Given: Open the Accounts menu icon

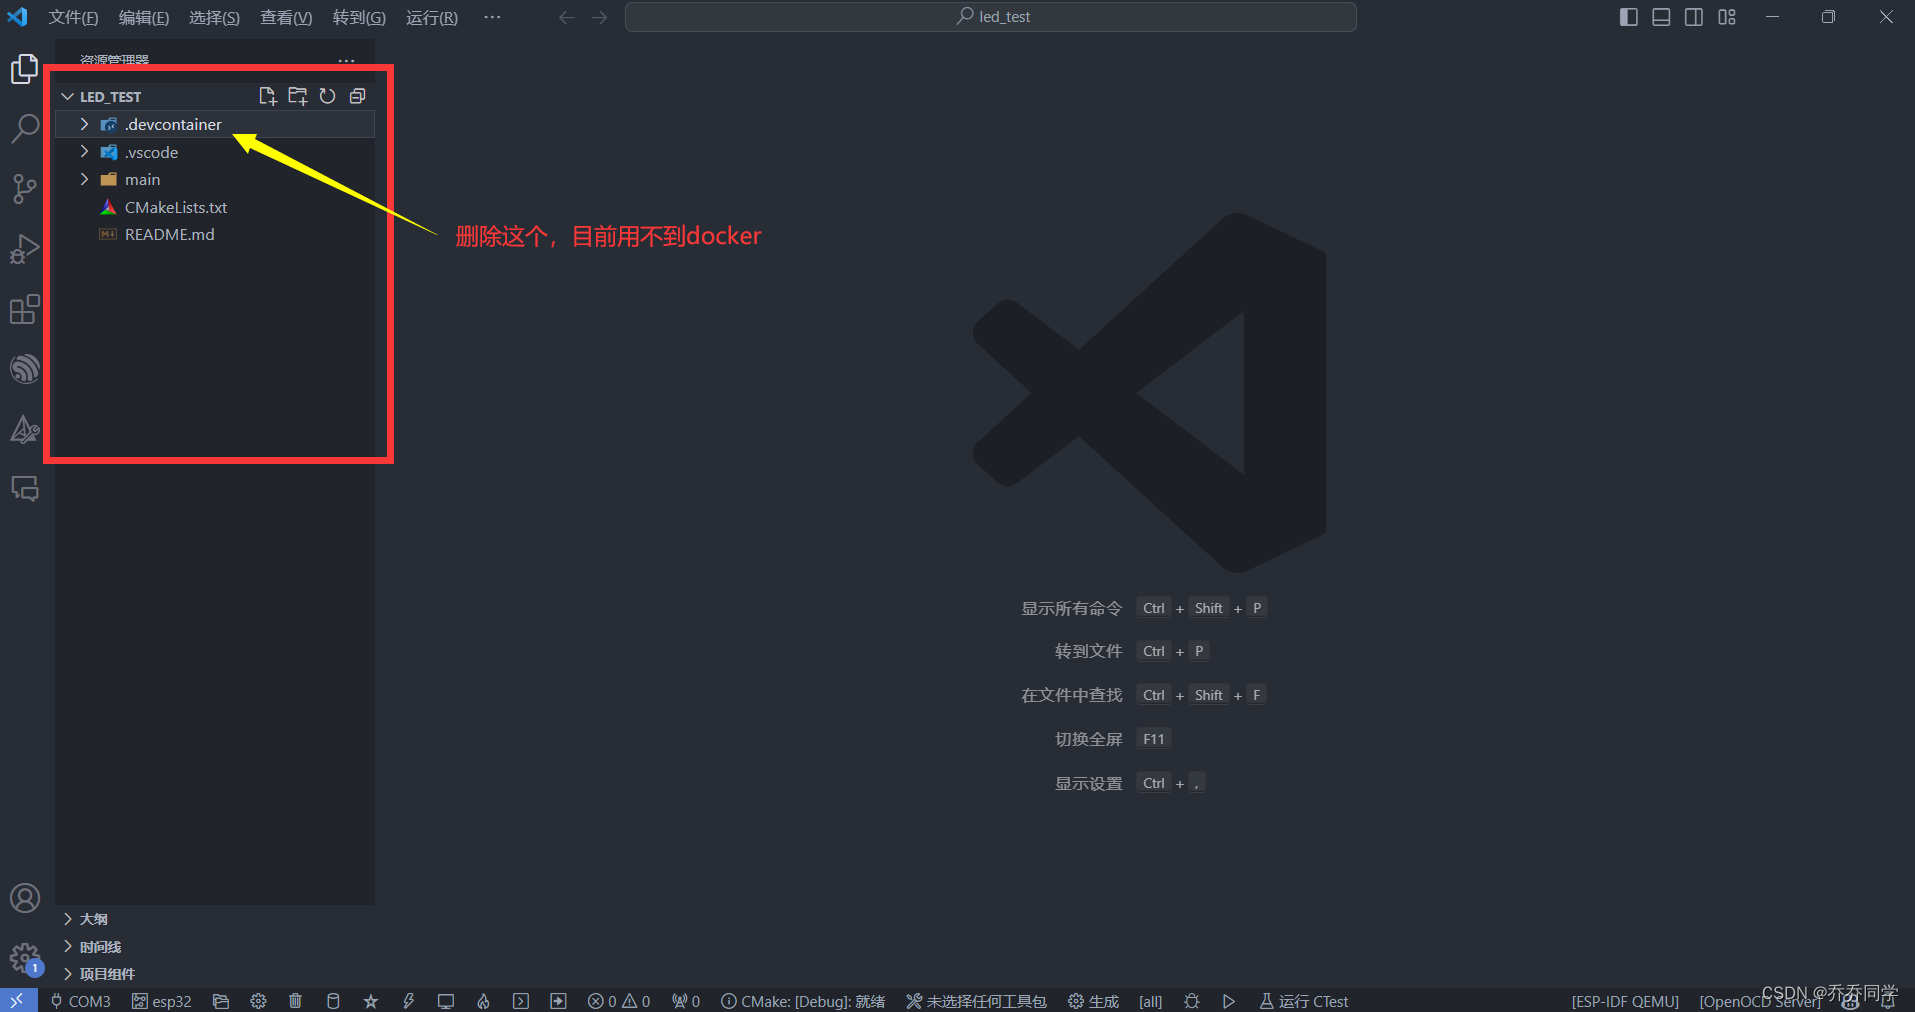Looking at the screenshot, I should (x=24, y=898).
